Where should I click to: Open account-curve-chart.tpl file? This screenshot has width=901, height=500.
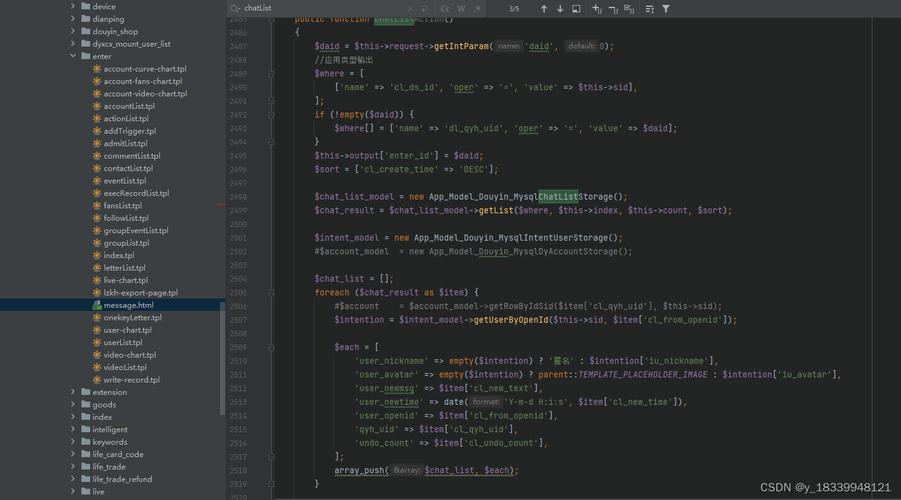pyautogui.click(x=145, y=69)
